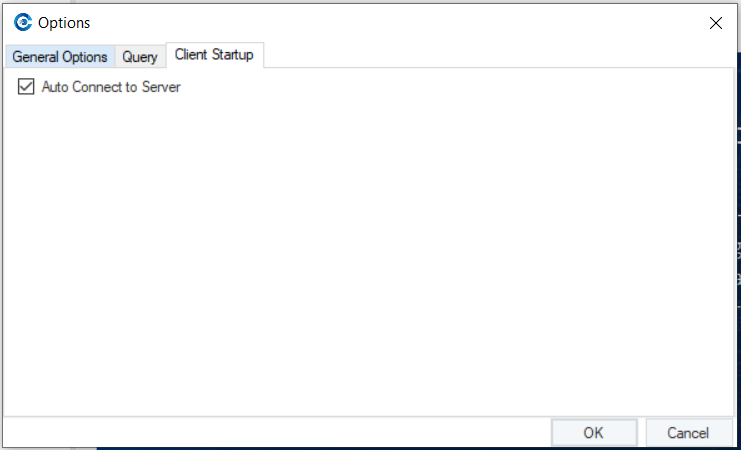This screenshot has height=450, width=741.
Task: Select the Client Startup tab
Action: 214,55
